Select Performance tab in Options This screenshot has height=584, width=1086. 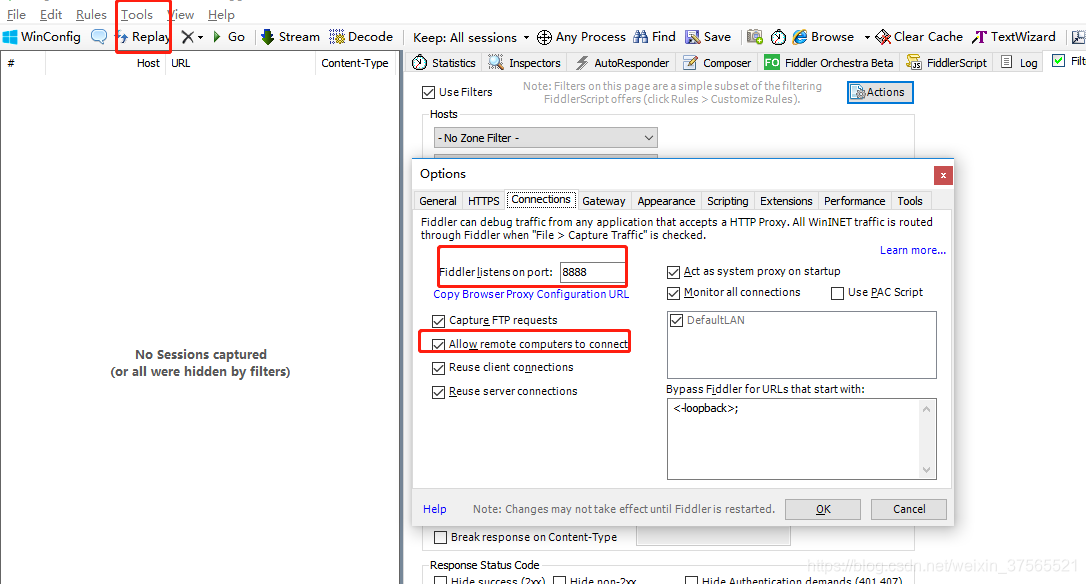(x=854, y=201)
